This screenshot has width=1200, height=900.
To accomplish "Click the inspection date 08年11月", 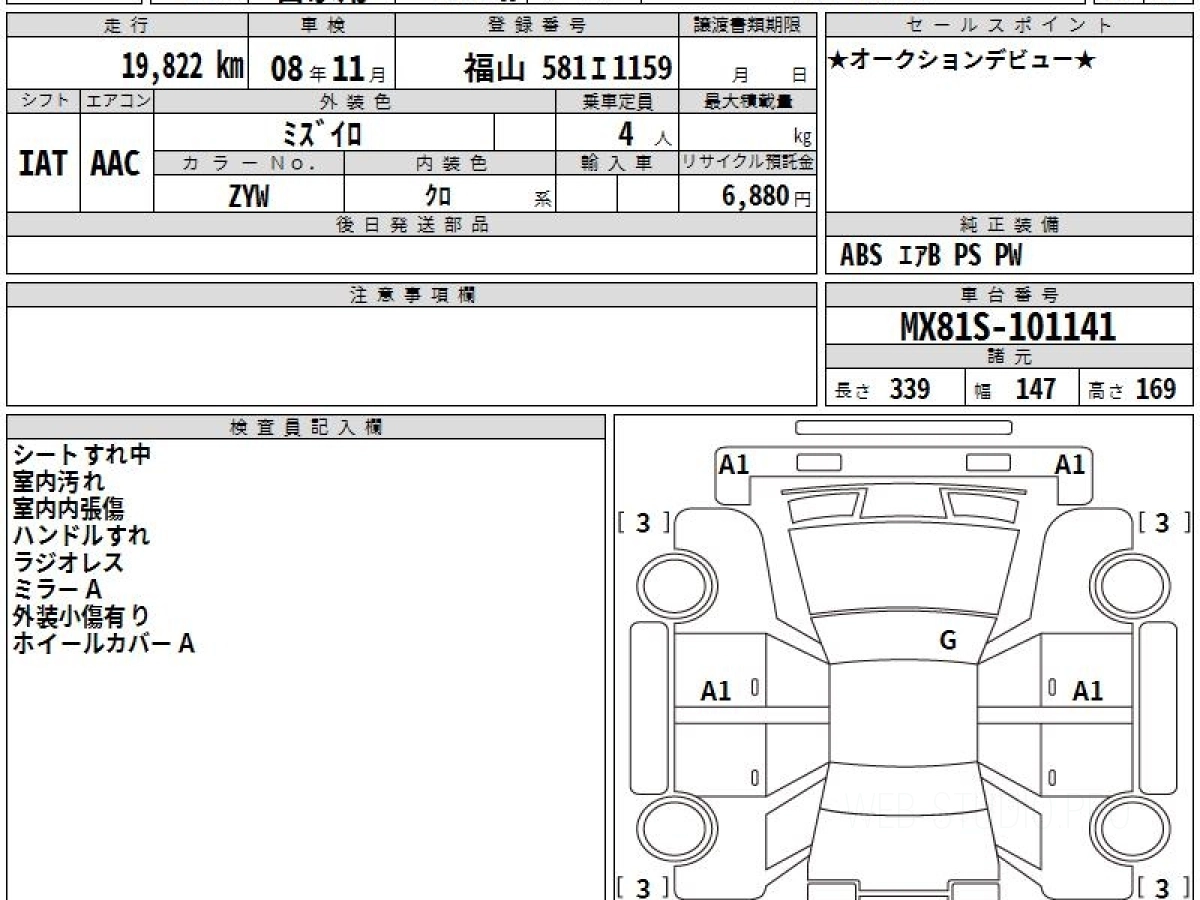I will coord(327,69).
